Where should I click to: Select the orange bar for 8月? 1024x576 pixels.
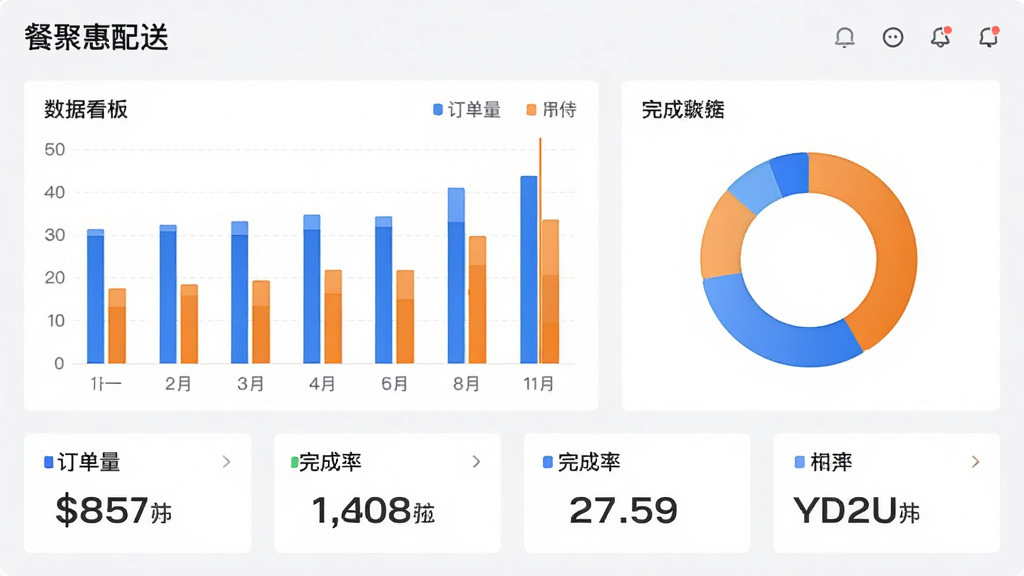477,300
